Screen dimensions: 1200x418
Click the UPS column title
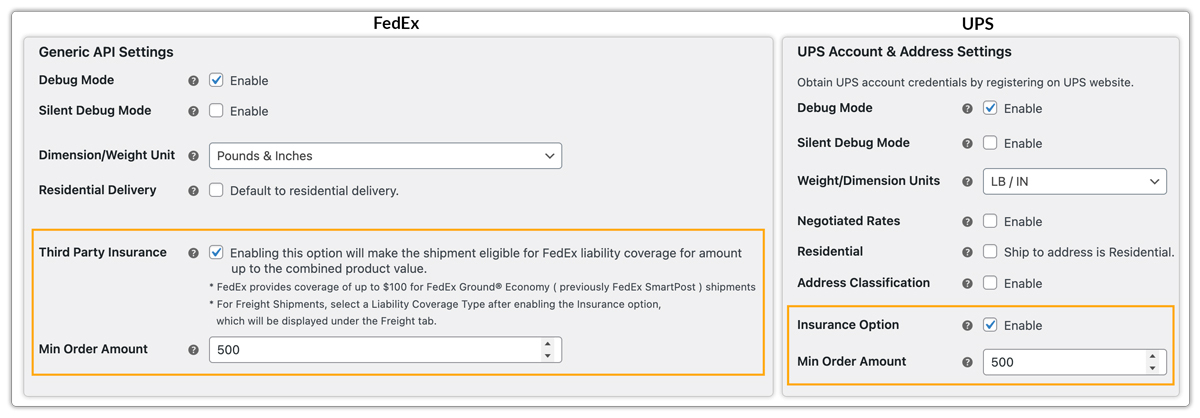click(x=976, y=23)
